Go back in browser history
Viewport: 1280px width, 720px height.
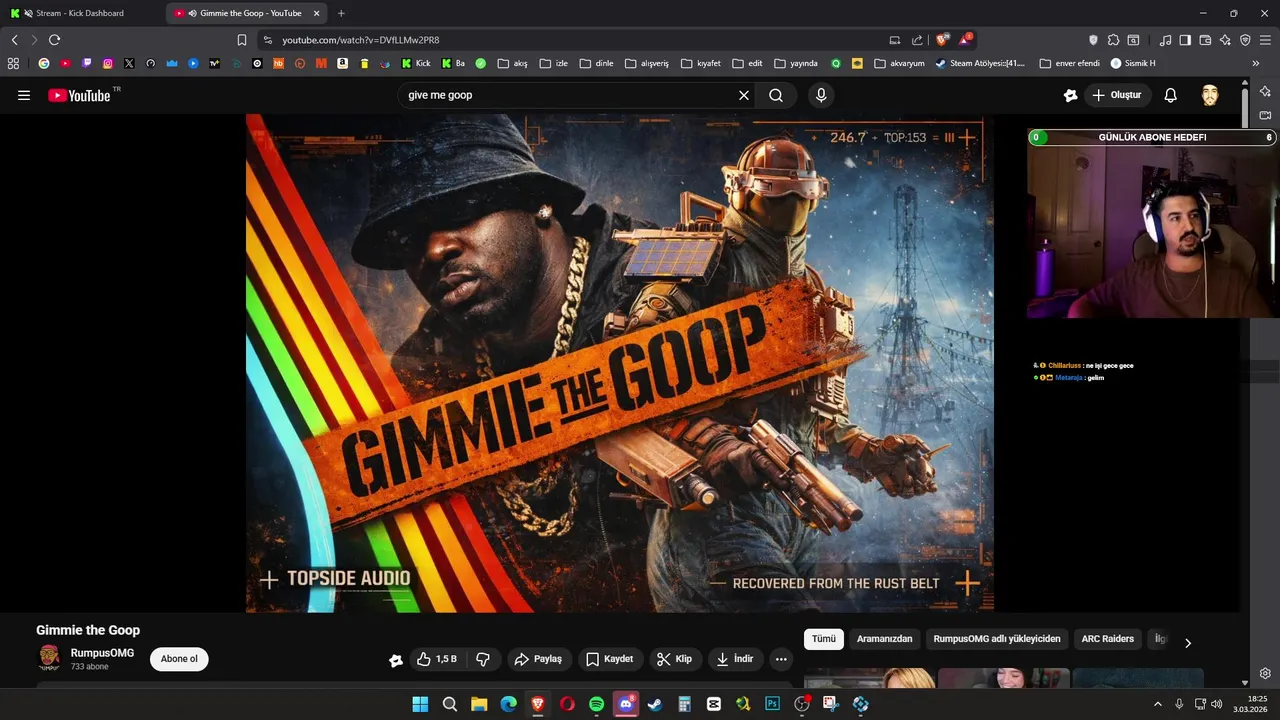[x=14, y=40]
